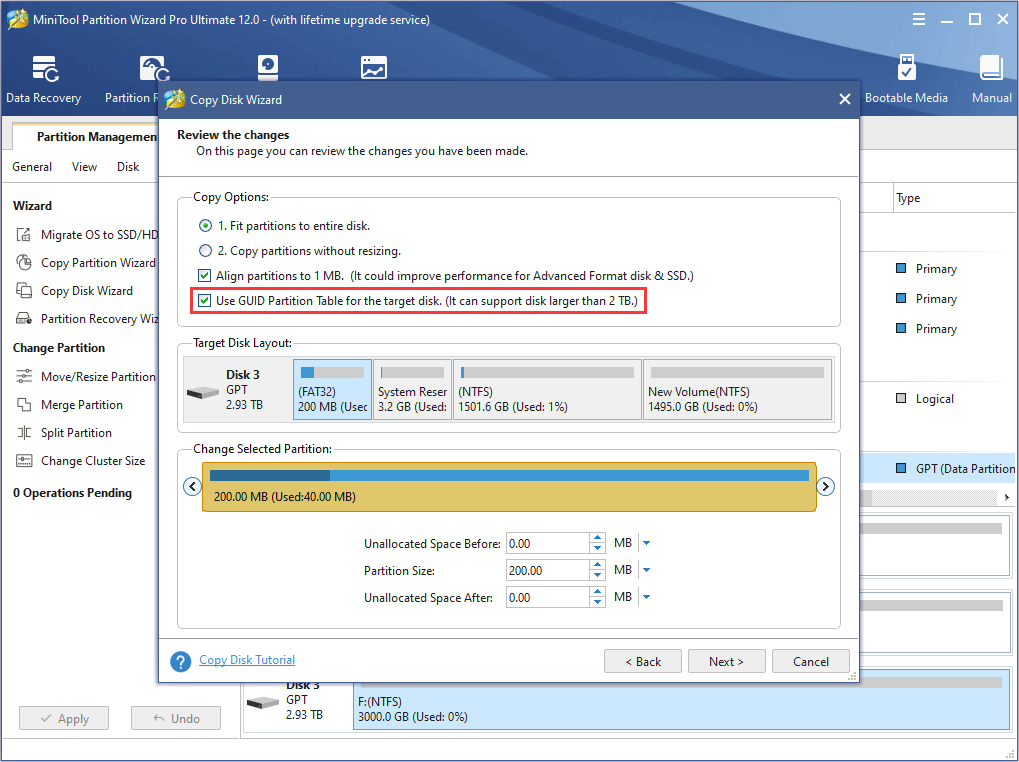
Task: Open the General menu
Action: point(32,167)
